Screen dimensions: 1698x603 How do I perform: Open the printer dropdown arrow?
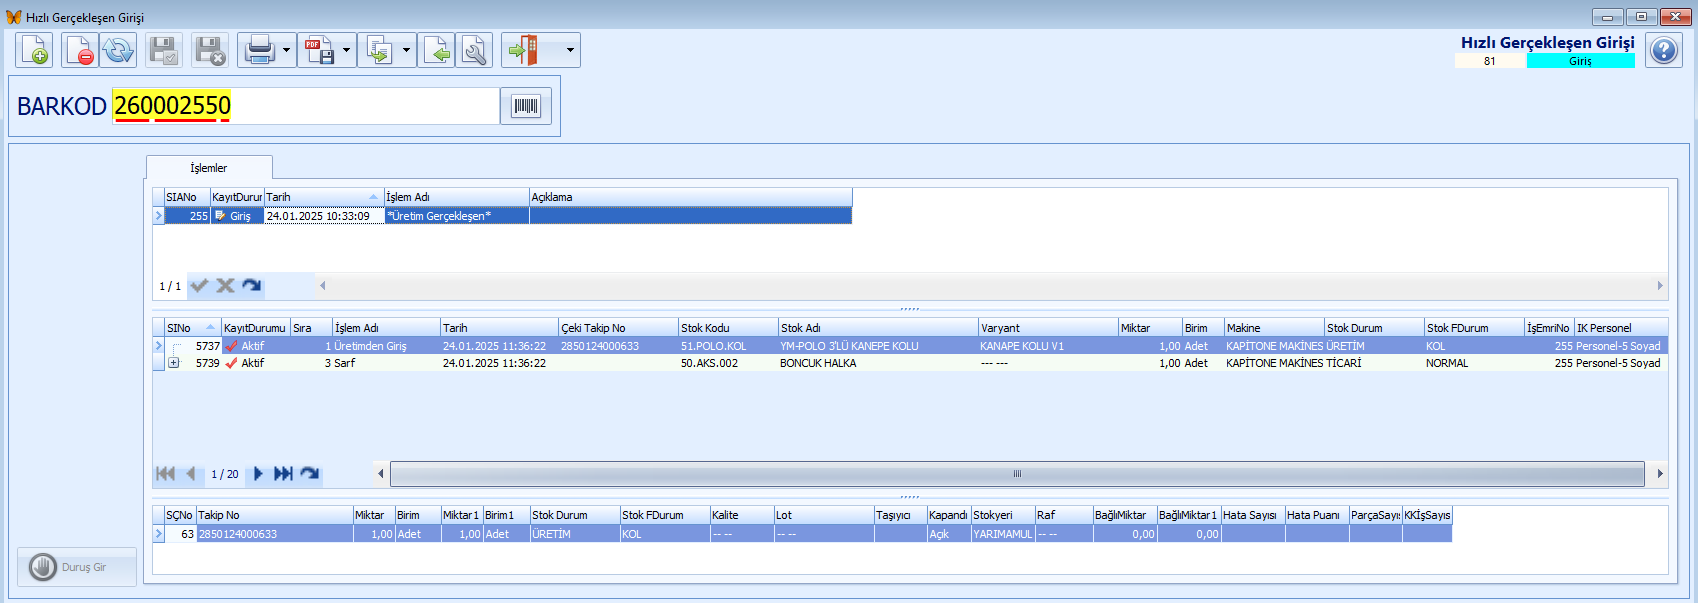coord(287,50)
